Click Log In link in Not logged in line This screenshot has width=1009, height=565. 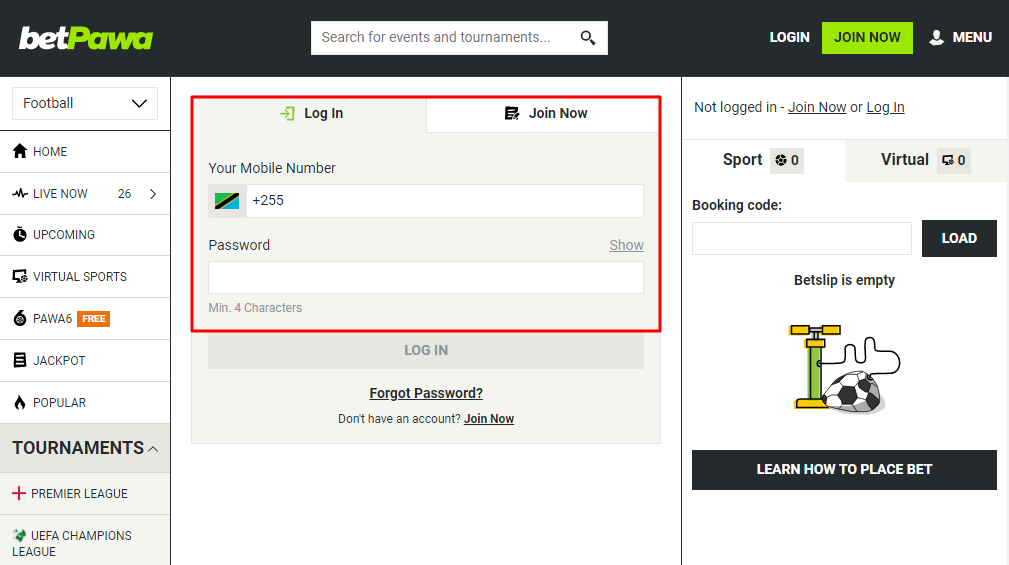pyautogui.click(x=885, y=107)
